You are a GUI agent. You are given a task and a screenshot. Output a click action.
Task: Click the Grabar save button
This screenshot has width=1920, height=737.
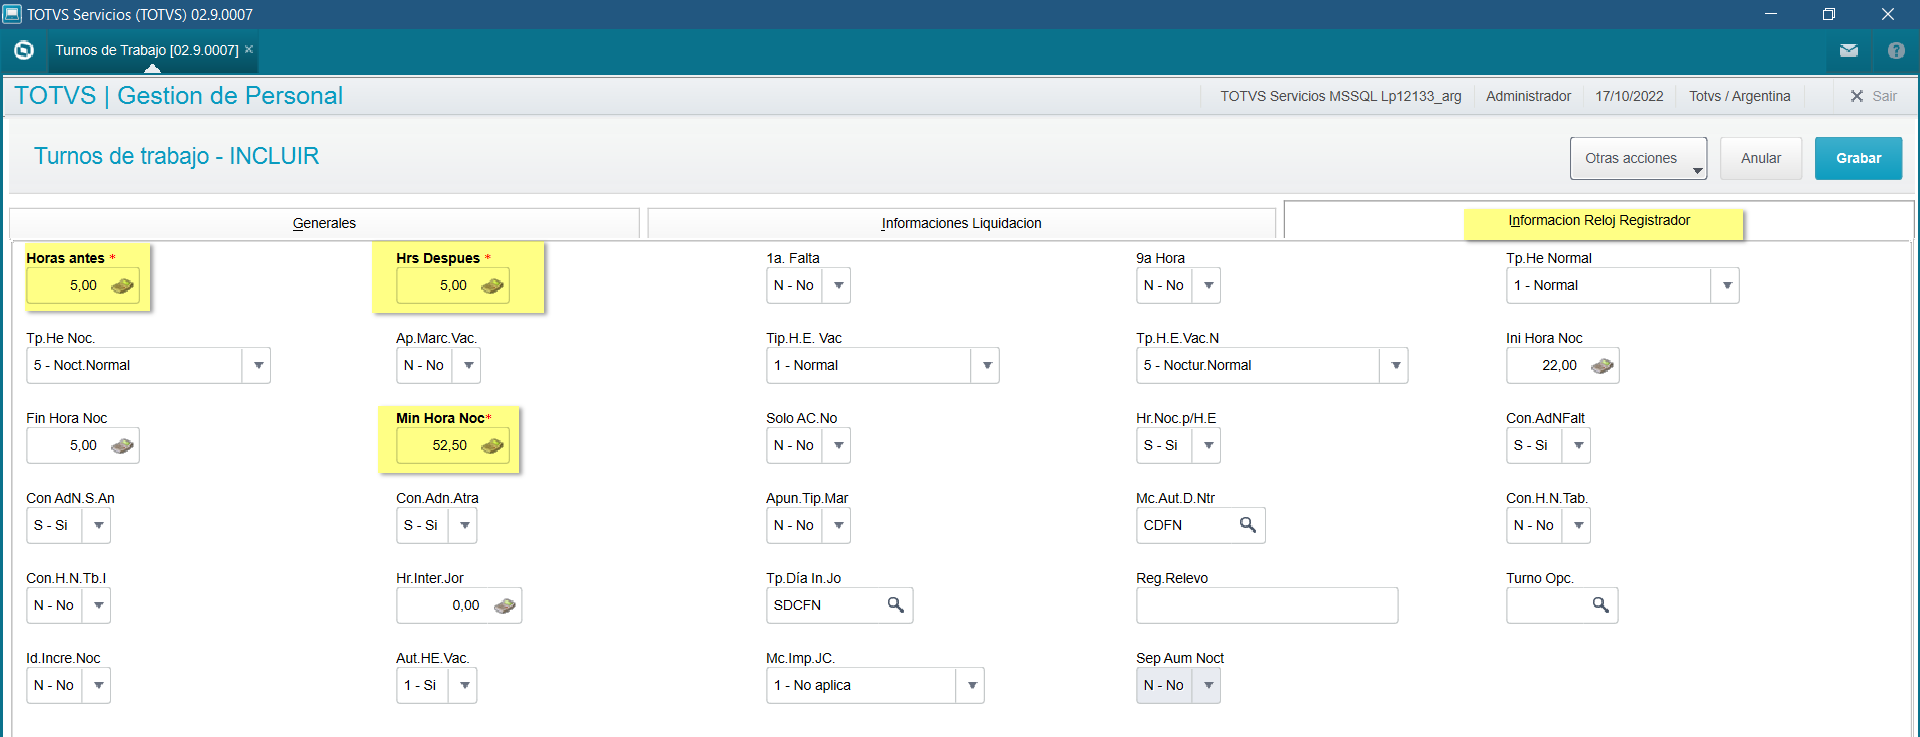[1858, 158]
